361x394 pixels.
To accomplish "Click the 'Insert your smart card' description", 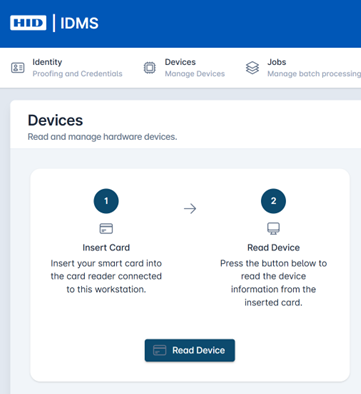I will pos(106,276).
